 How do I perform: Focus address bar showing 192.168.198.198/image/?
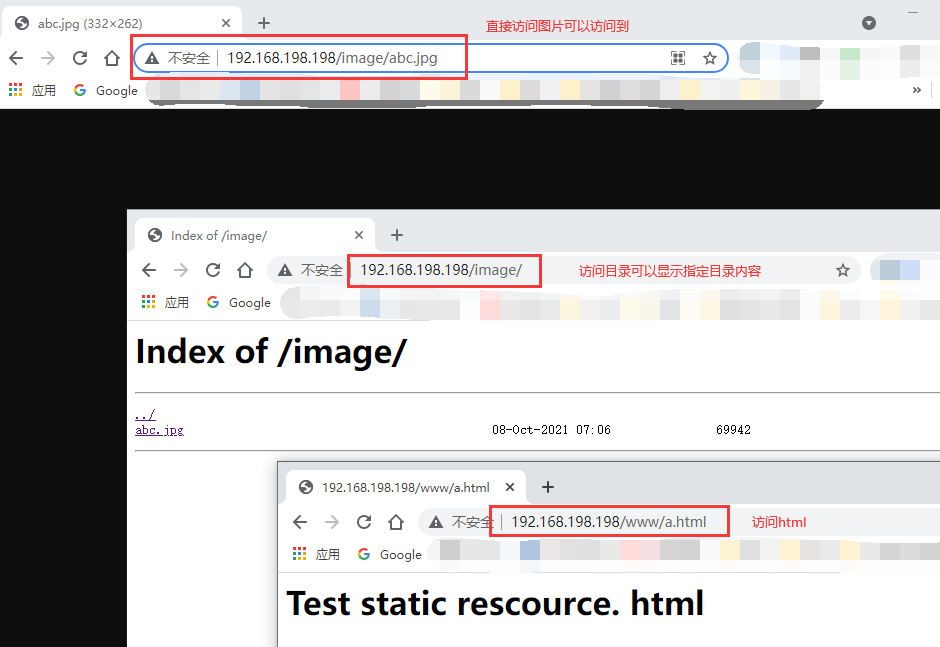click(564, 270)
